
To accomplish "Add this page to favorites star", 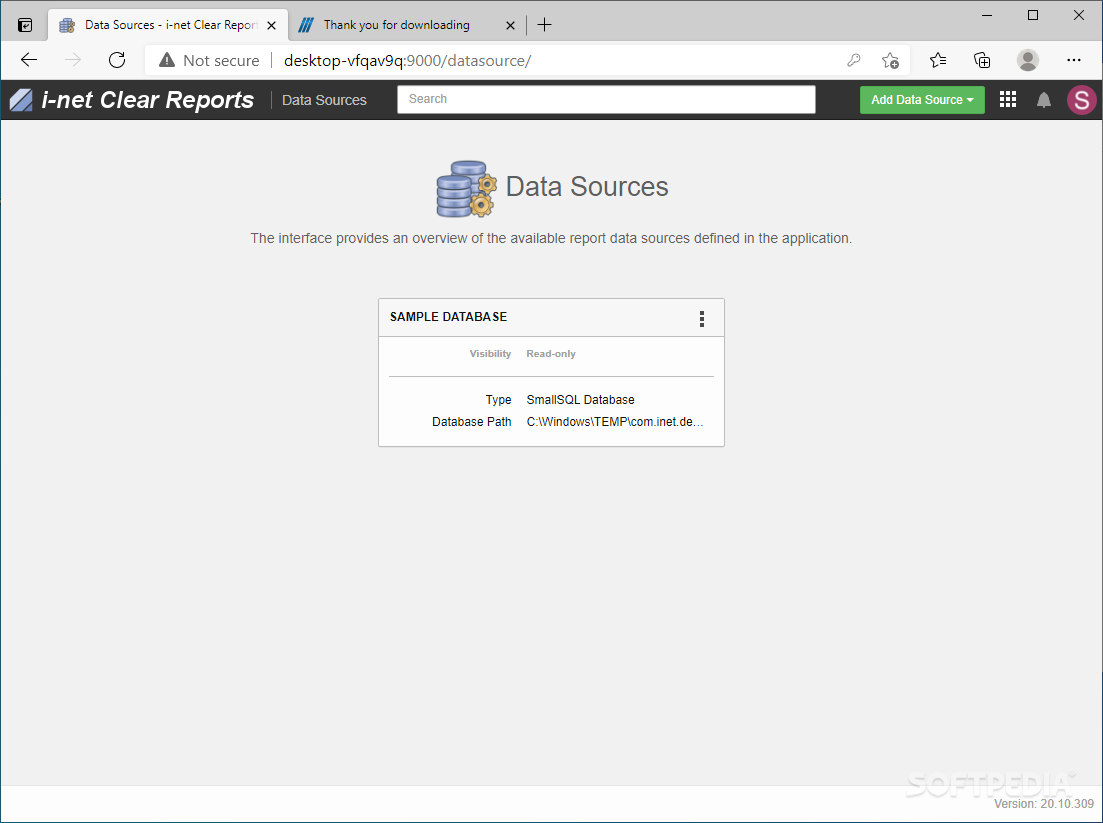I will [890, 60].
